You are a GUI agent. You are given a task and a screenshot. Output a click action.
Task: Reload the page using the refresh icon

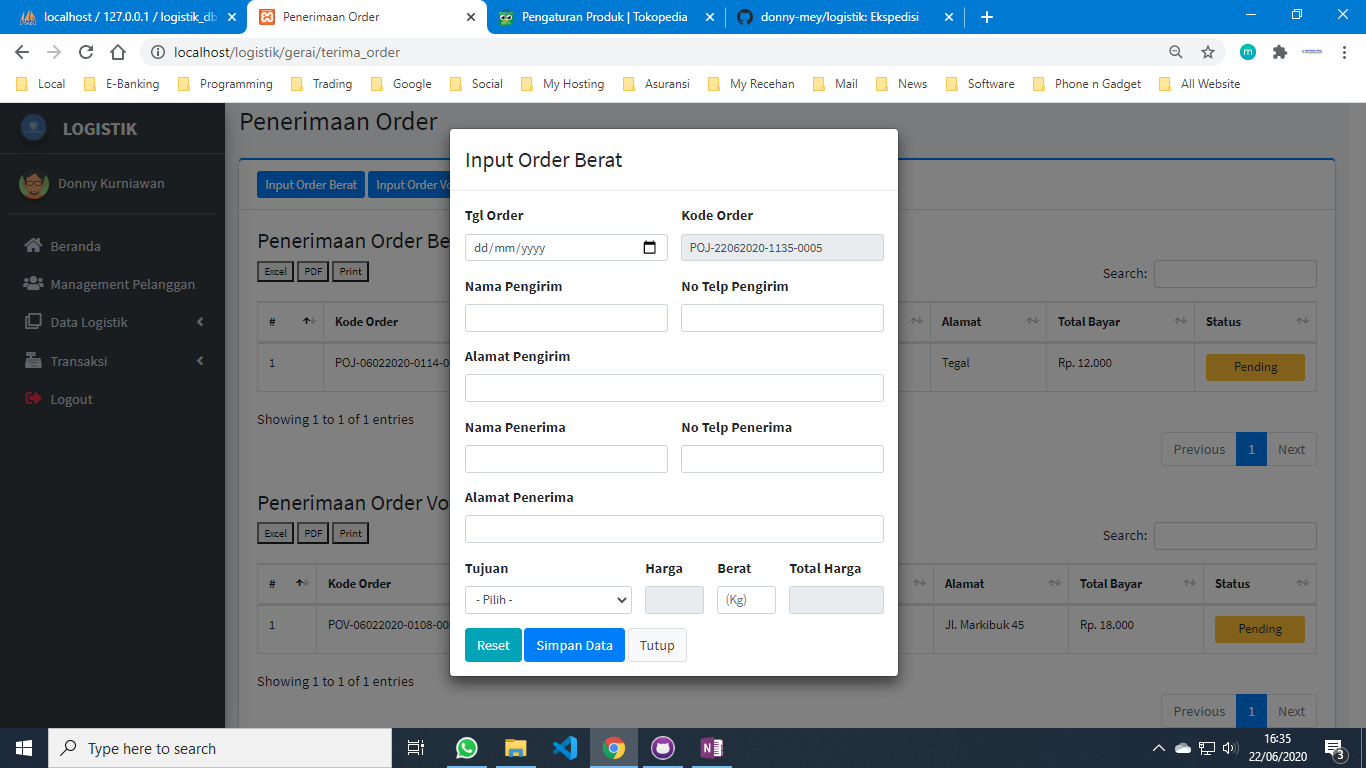coord(86,52)
